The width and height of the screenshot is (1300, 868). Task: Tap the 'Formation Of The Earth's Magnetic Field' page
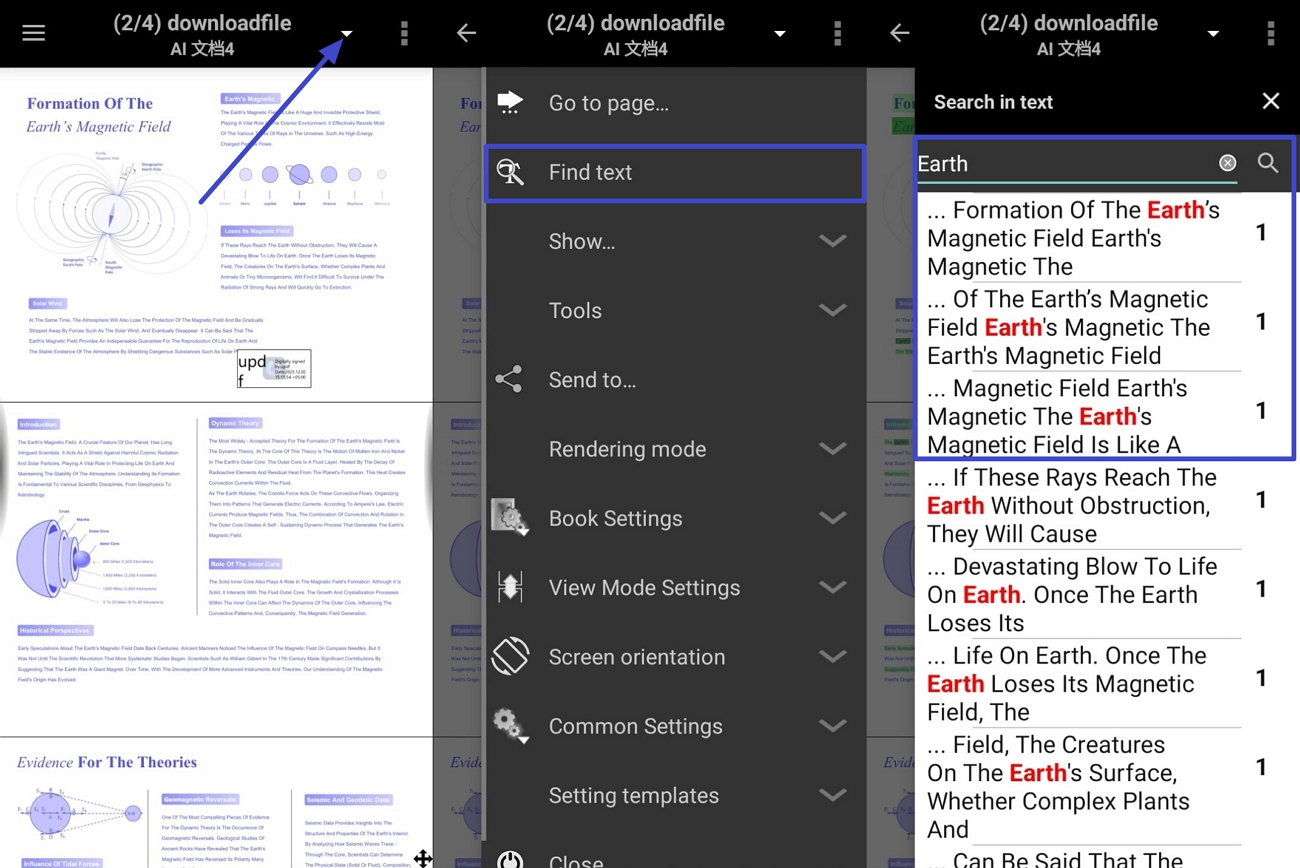tap(216, 235)
